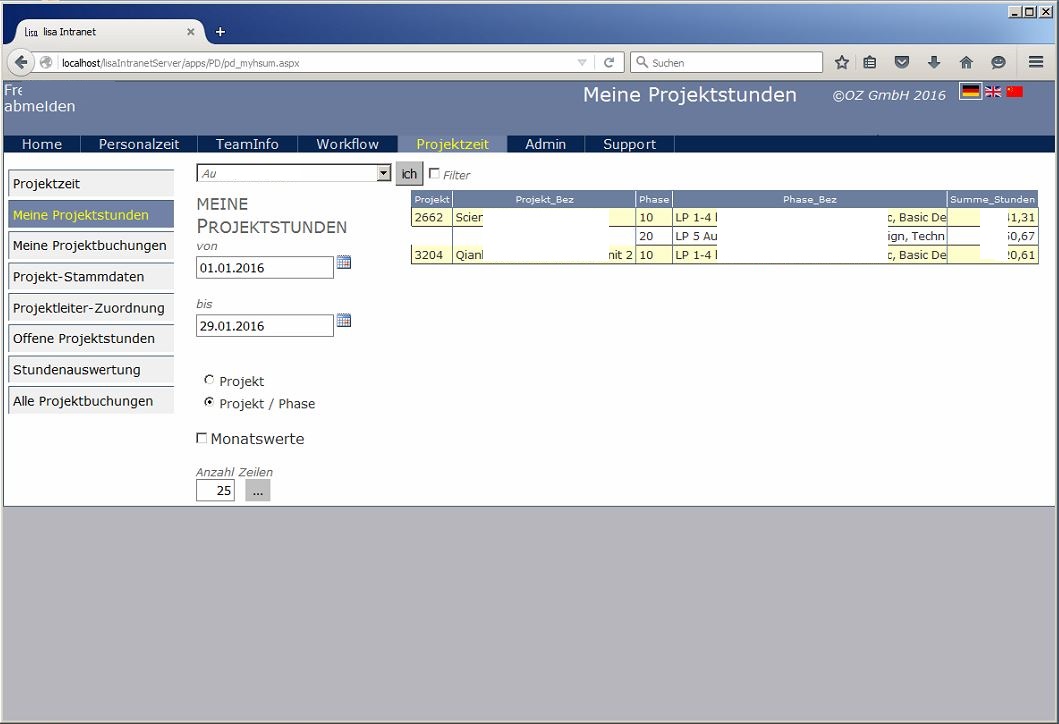
Task: Click the Anzahl Zeilen input field
Action: (x=215, y=490)
